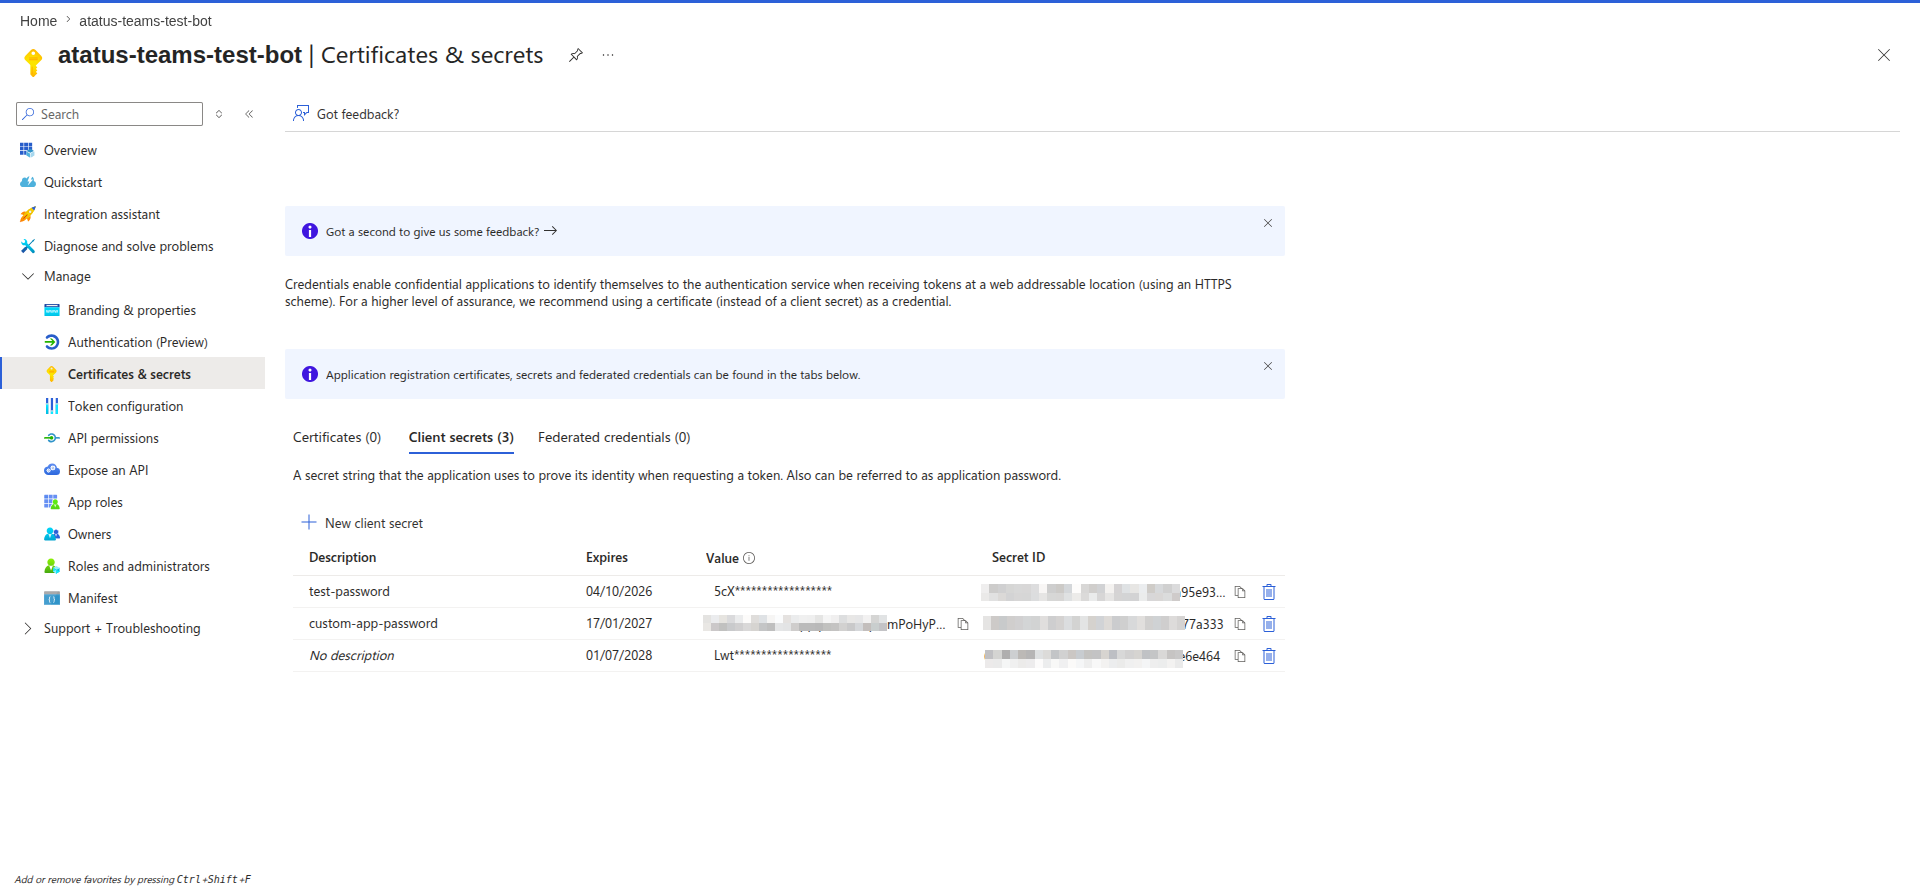Open API permissions

coord(113,438)
